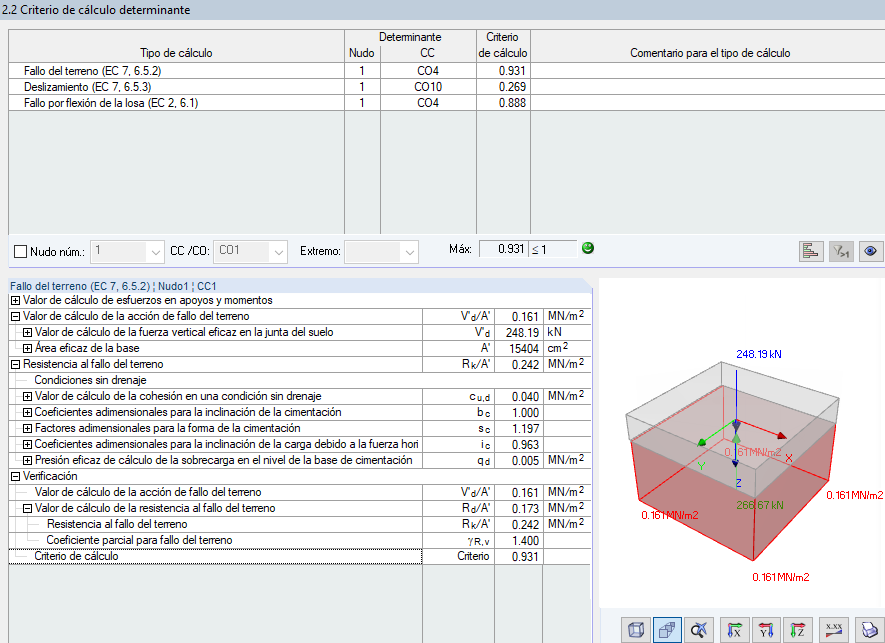Click the 0.963 load inclination value
The height and width of the screenshot is (643, 885).
519,444
